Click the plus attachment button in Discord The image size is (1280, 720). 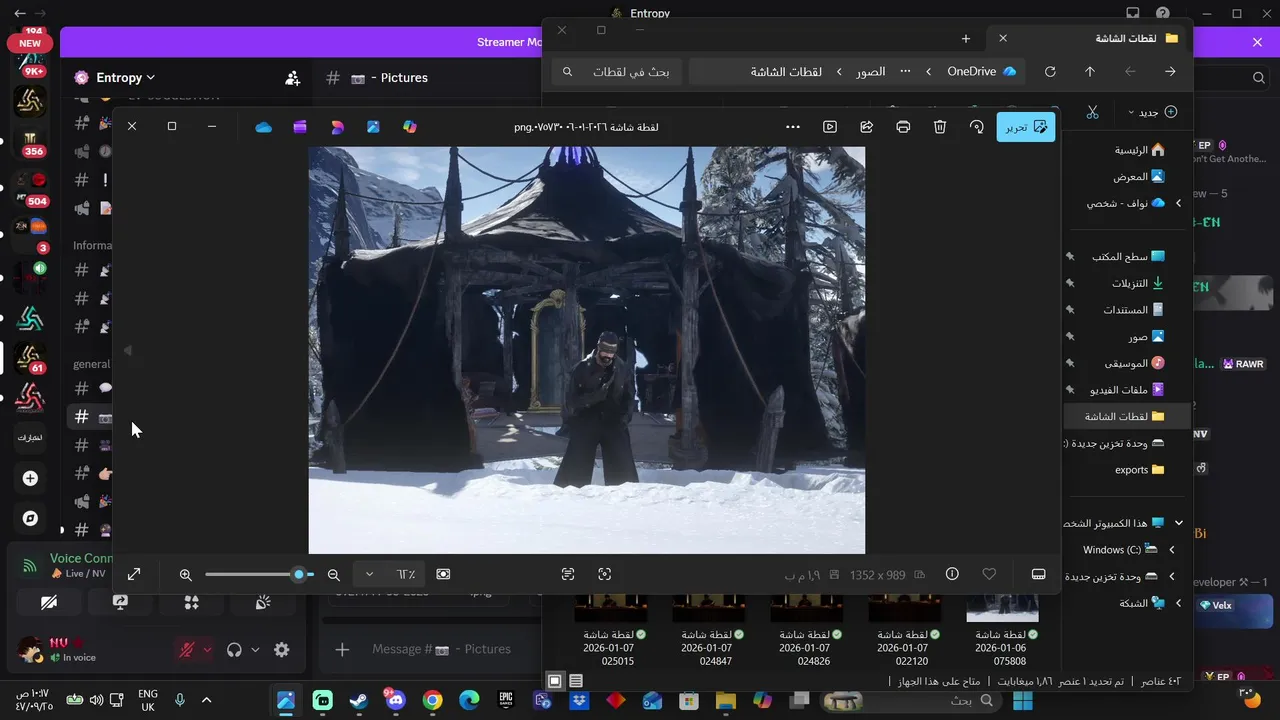(342, 650)
